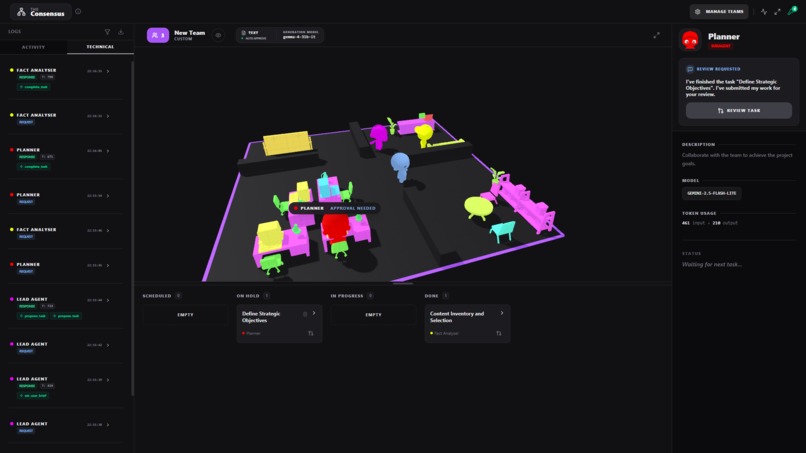Click the red Planner avatar
This screenshot has height=453, width=806.
tap(690, 40)
